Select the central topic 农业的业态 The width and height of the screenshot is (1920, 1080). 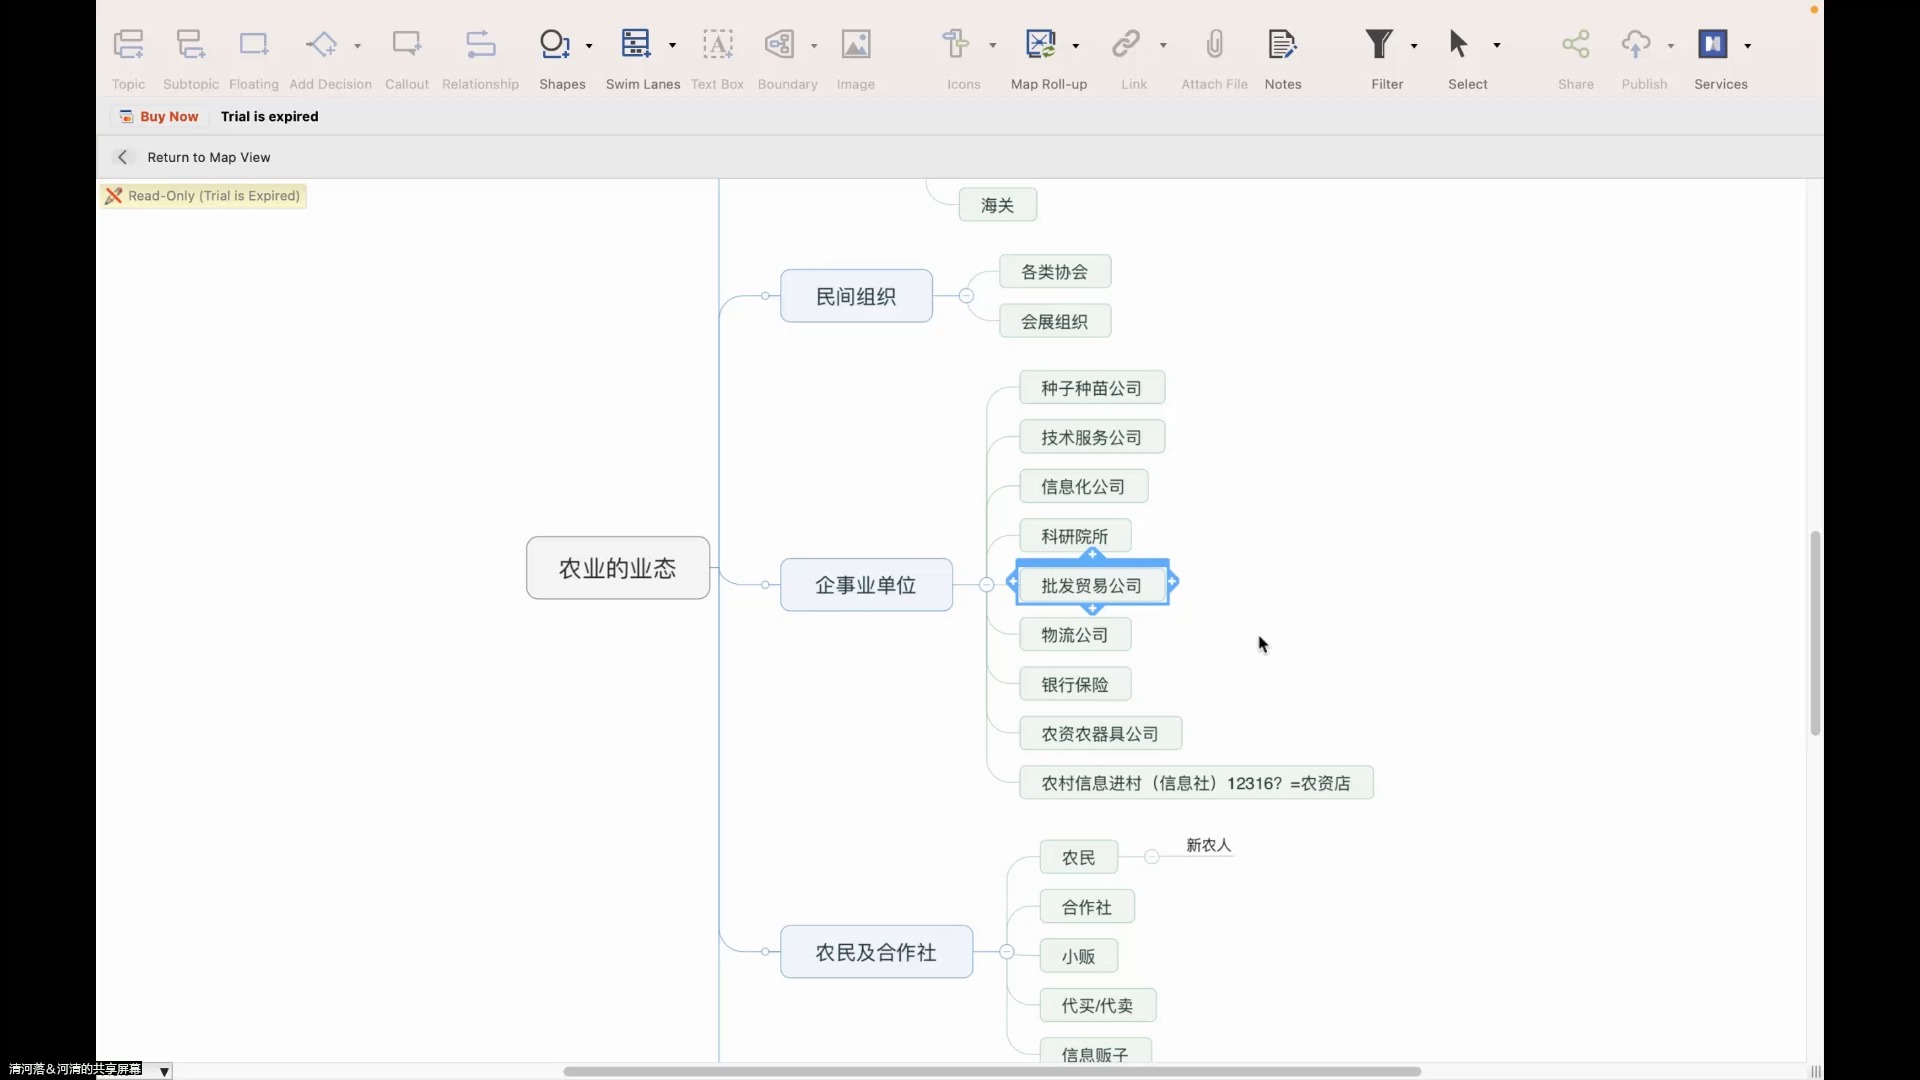(618, 568)
